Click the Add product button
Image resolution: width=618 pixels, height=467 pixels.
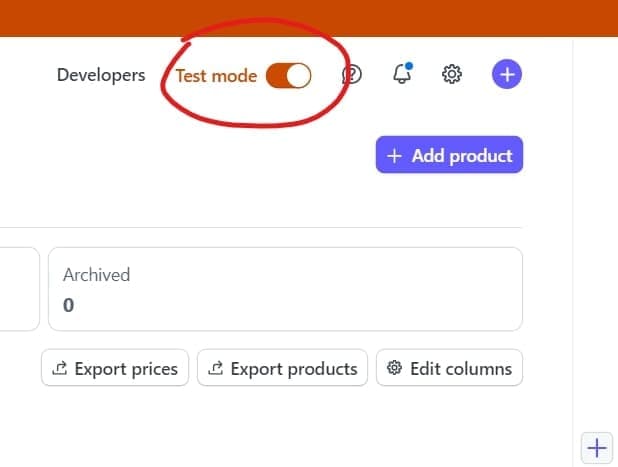[449, 155]
